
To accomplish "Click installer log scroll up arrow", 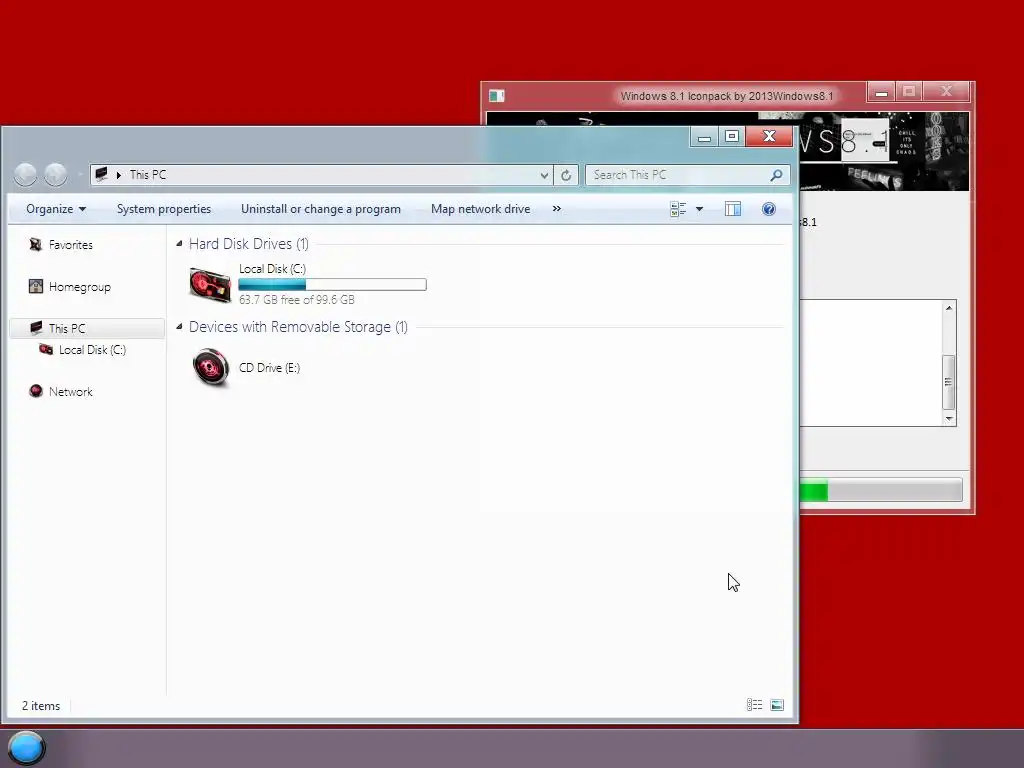I will click(x=949, y=308).
